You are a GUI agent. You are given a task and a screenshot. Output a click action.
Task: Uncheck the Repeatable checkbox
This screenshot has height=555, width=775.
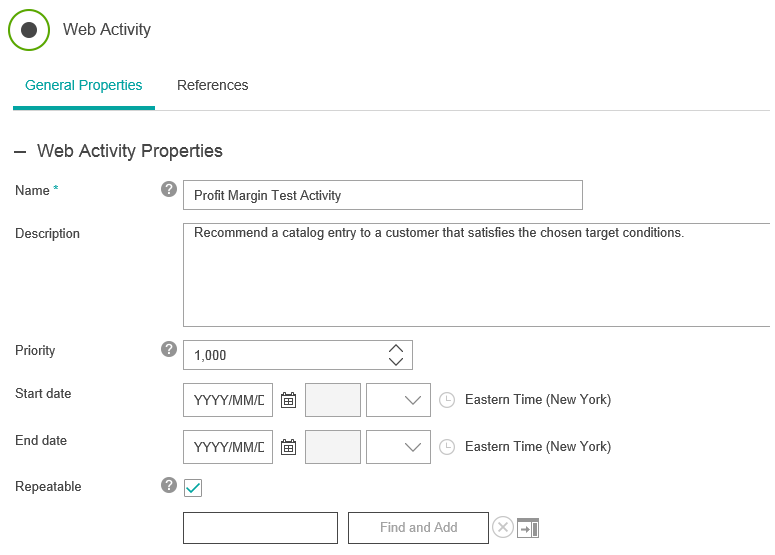click(x=193, y=487)
